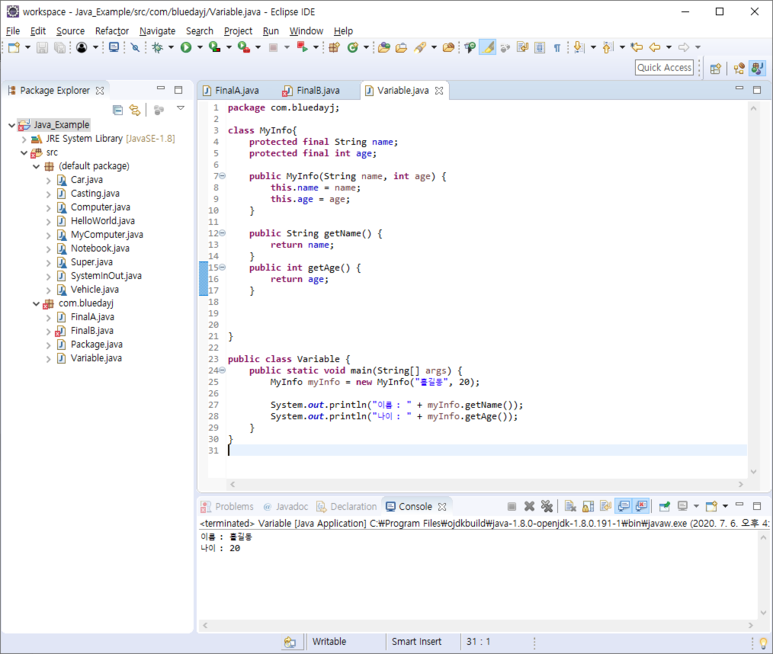Screen dimensions: 773x654
Task: Click Next Annotation icon
Action: pos(579,47)
